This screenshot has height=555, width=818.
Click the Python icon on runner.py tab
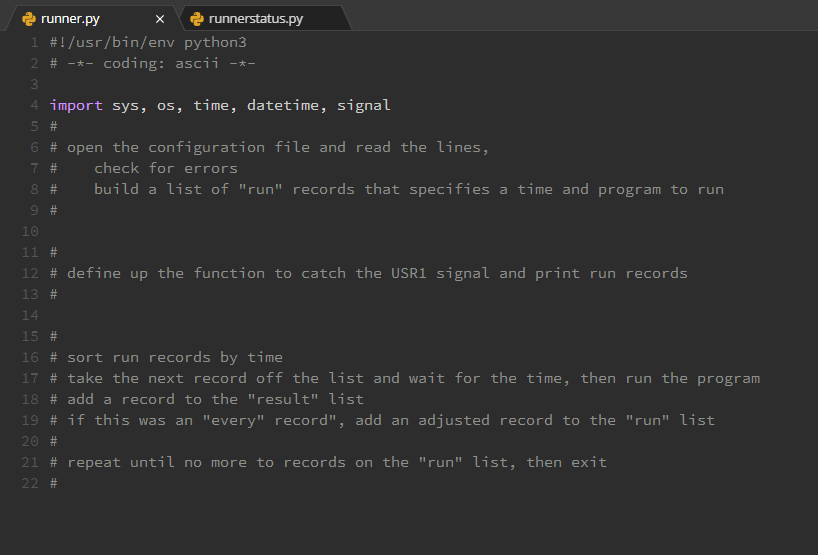pyautogui.click(x=29, y=19)
